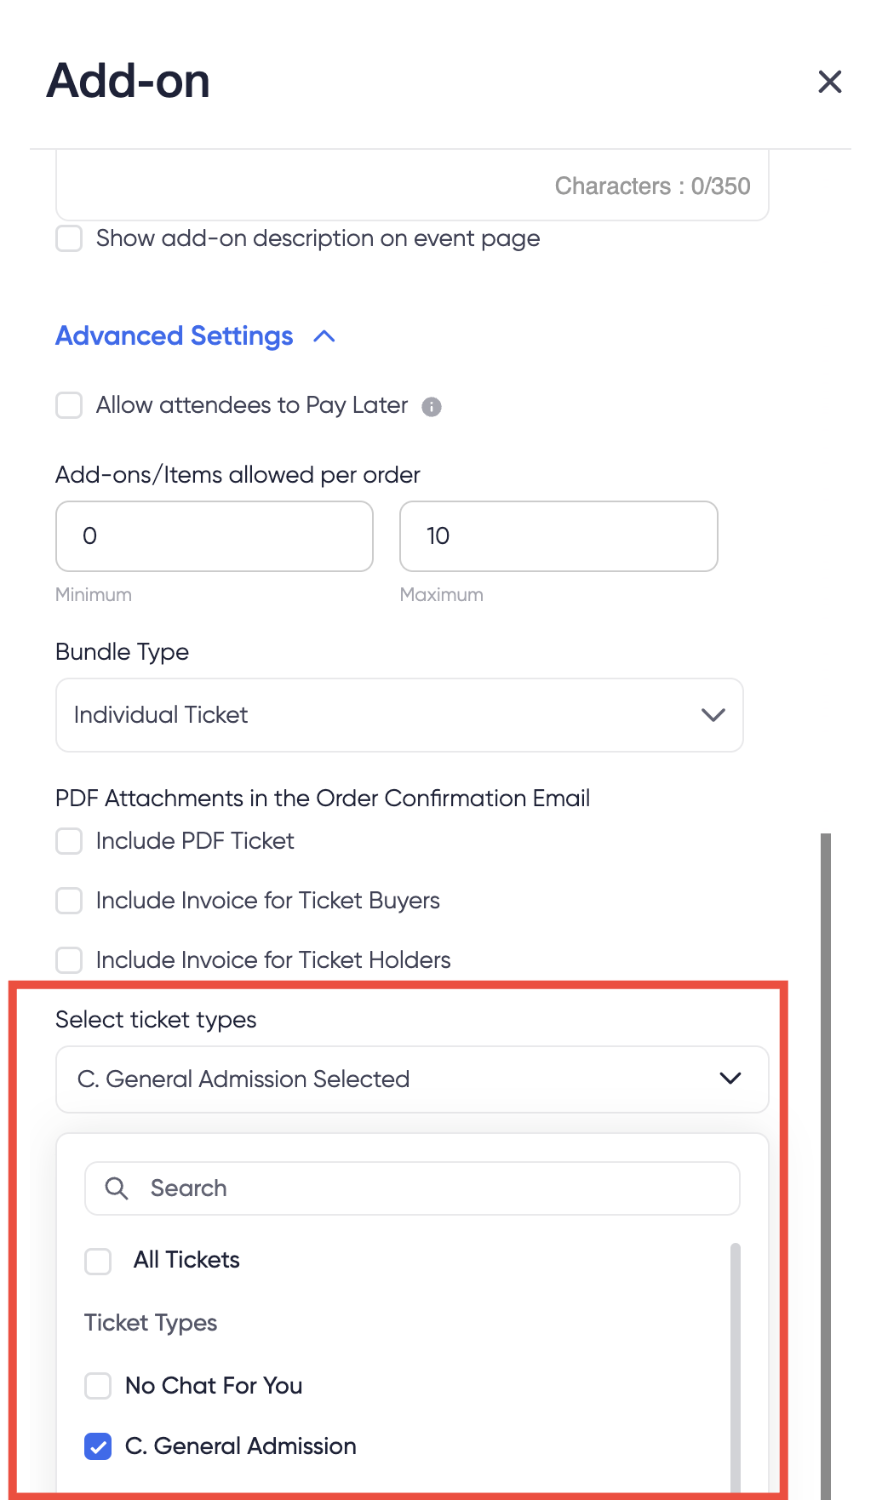Focus the ticket types Search field

pyautogui.click(x=412, y=1188)
